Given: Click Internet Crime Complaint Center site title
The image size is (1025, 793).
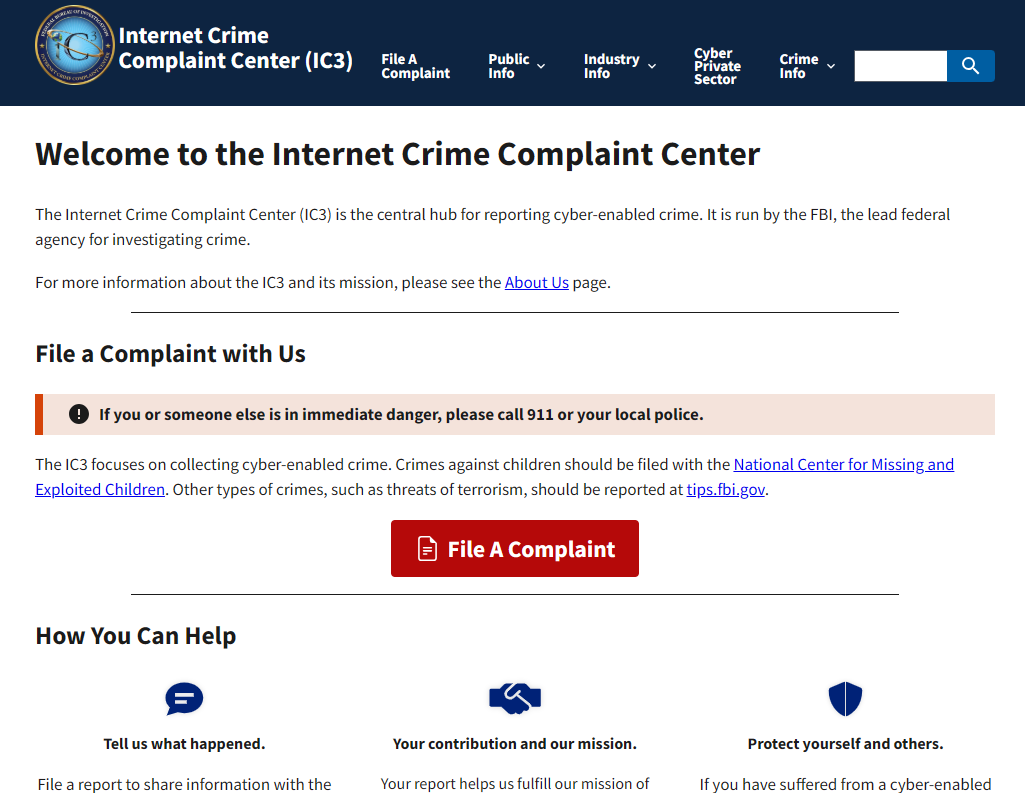Looking at the screenshot, I should tap(235, 48).
